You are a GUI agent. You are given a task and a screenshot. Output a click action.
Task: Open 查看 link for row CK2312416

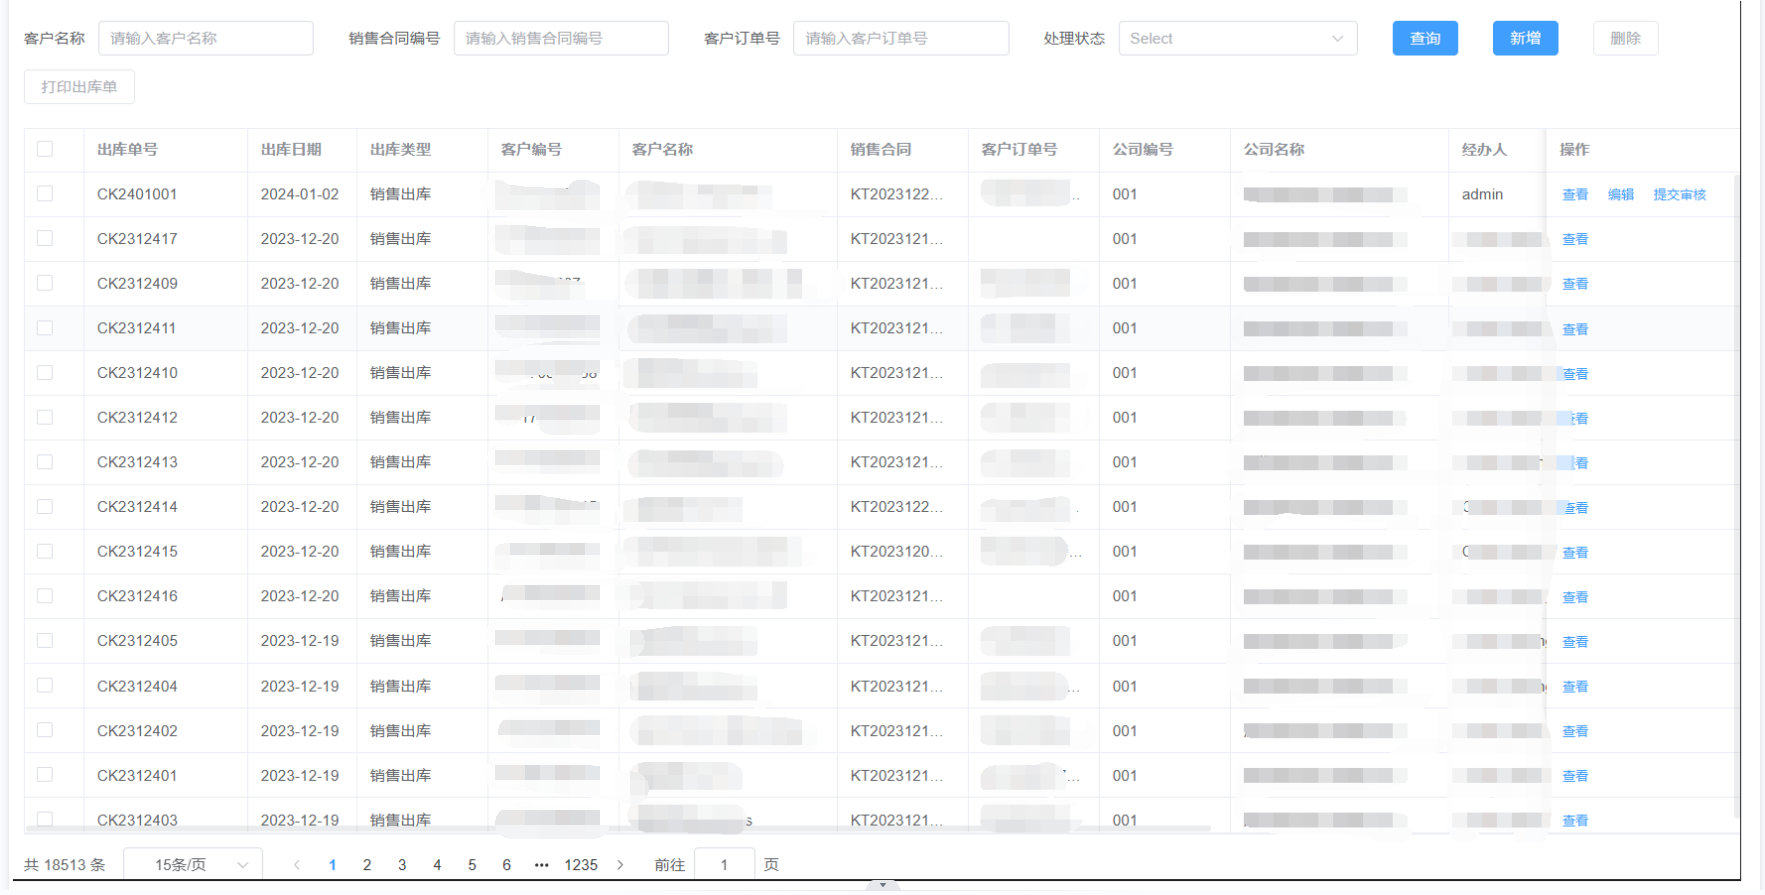pyautogui.click(x=1575, y=597)
